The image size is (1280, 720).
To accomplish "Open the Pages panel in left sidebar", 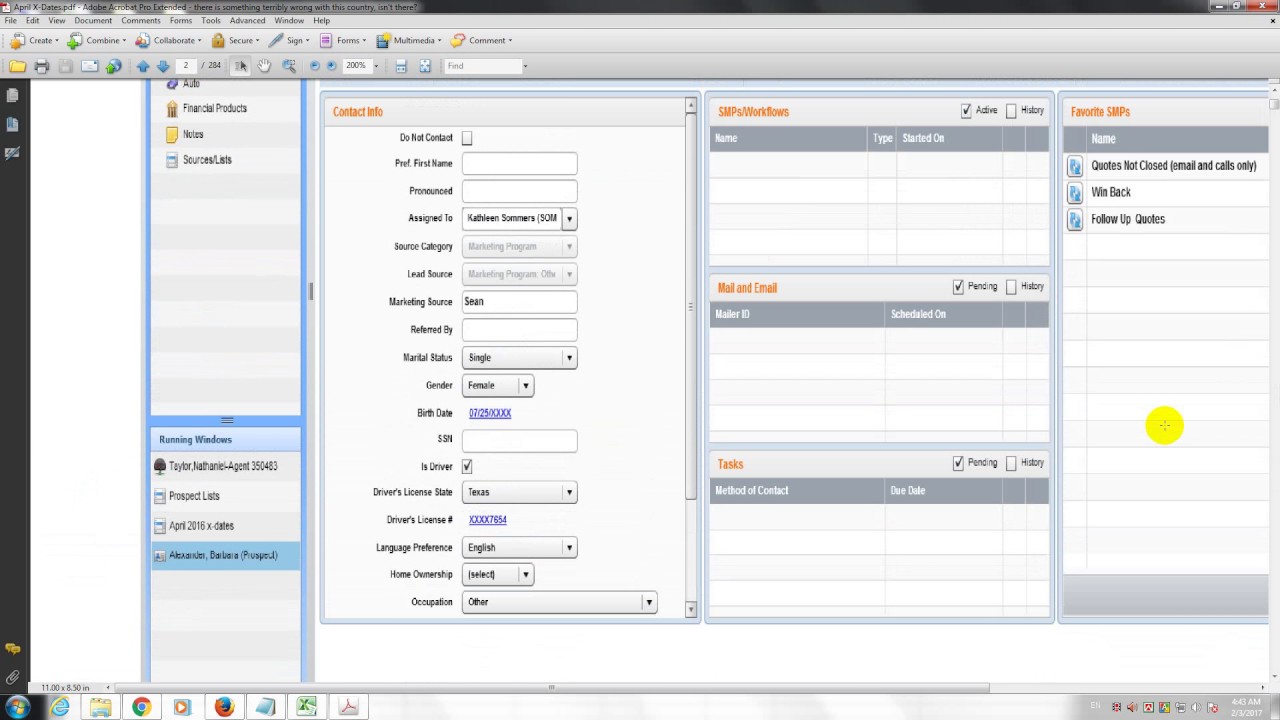I will [x=12, y=95].
